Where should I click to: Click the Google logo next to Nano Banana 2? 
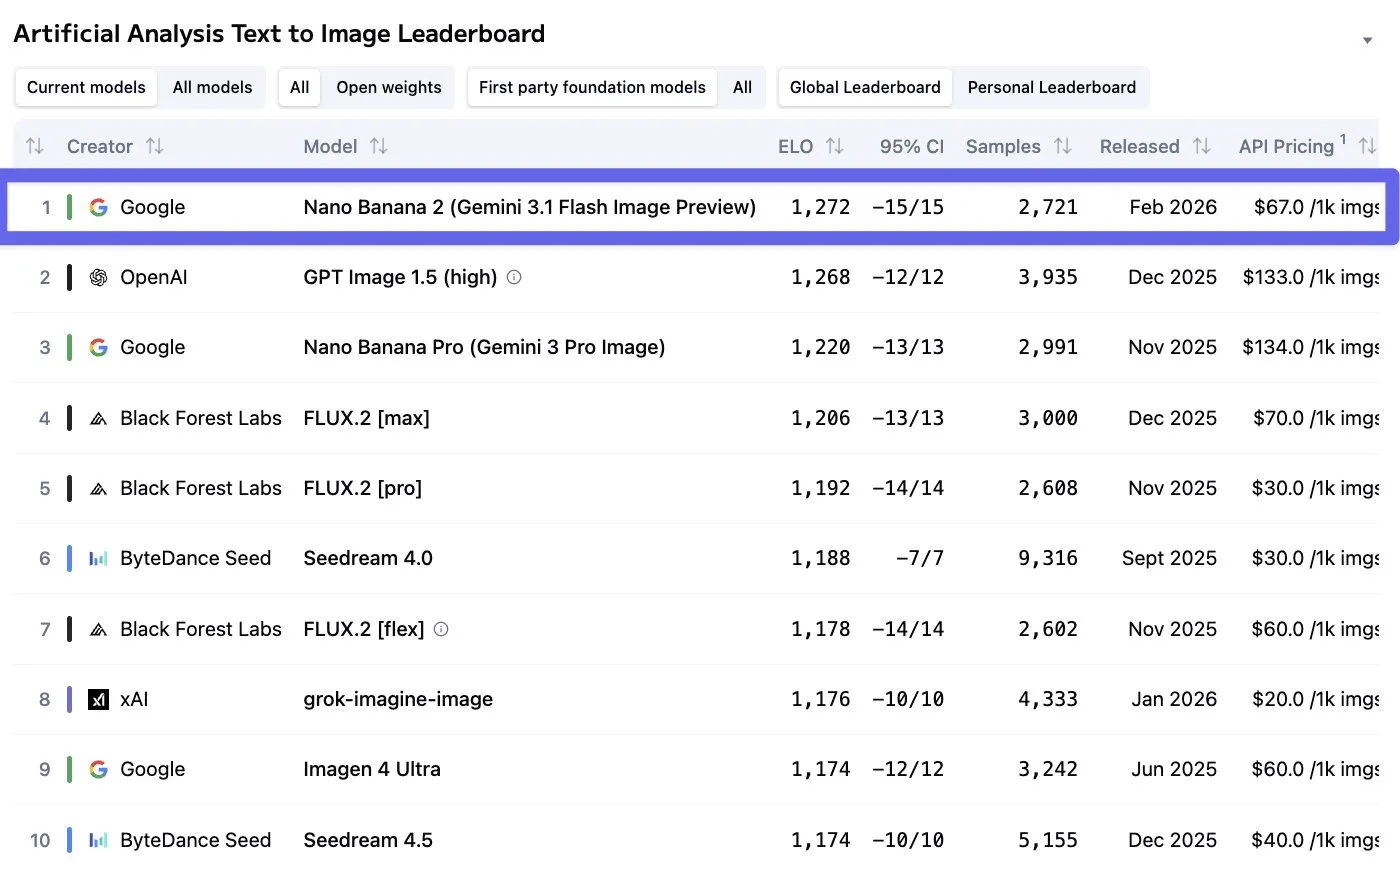point(98,207)
